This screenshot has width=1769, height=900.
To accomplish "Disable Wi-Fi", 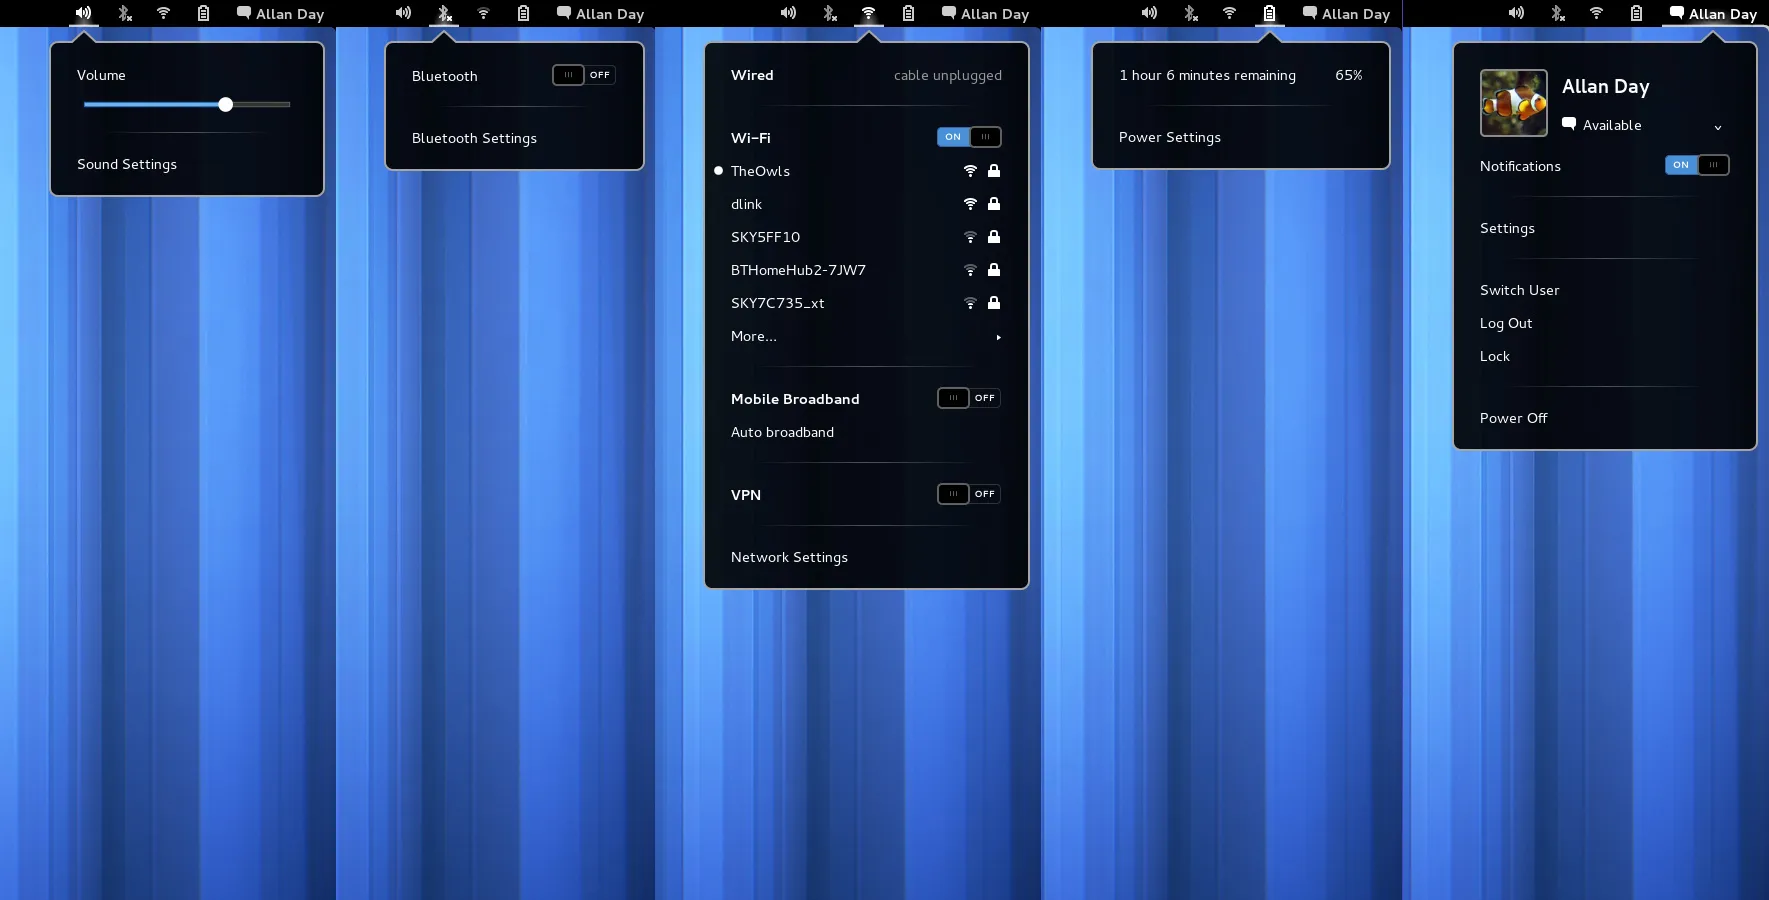I will (969, 137).
